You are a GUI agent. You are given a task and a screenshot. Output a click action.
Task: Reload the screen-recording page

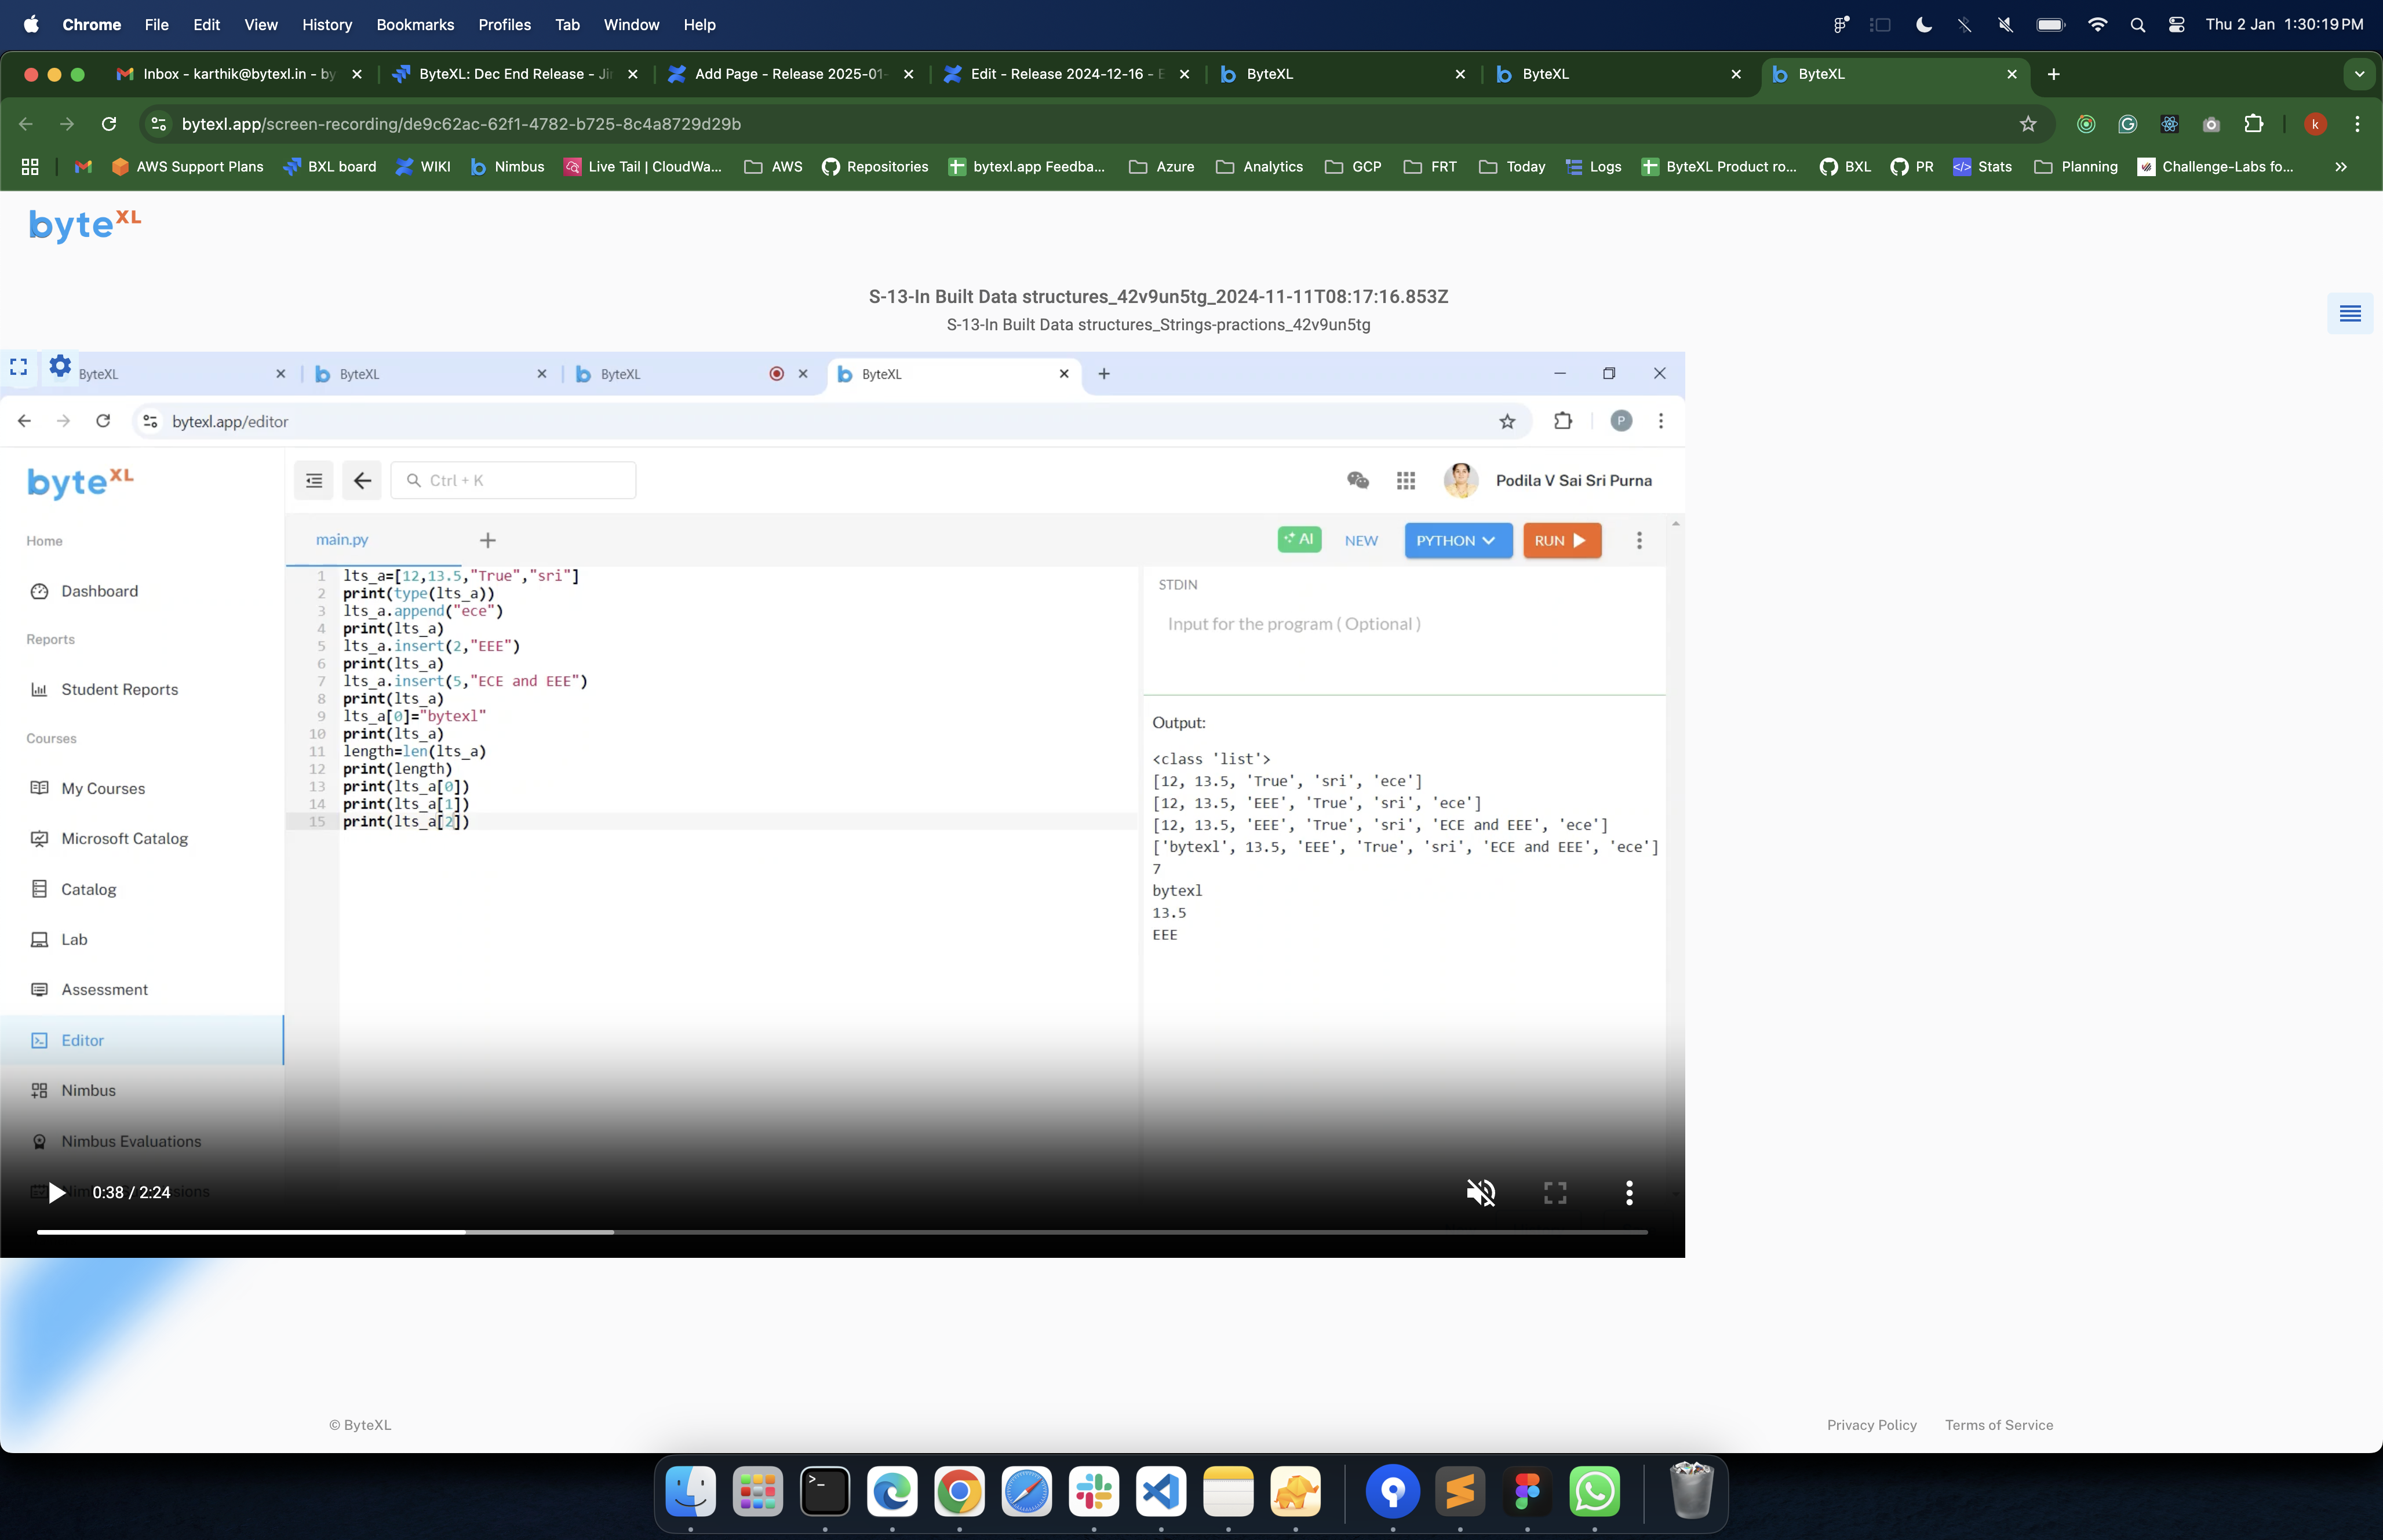tap(109, 124)
